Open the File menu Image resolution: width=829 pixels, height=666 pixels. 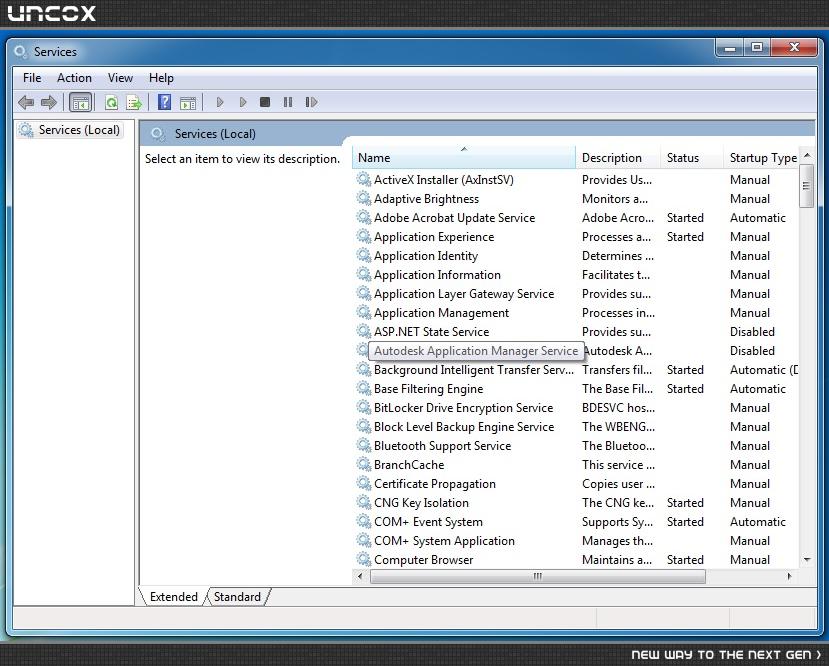(x=32, y=78)
